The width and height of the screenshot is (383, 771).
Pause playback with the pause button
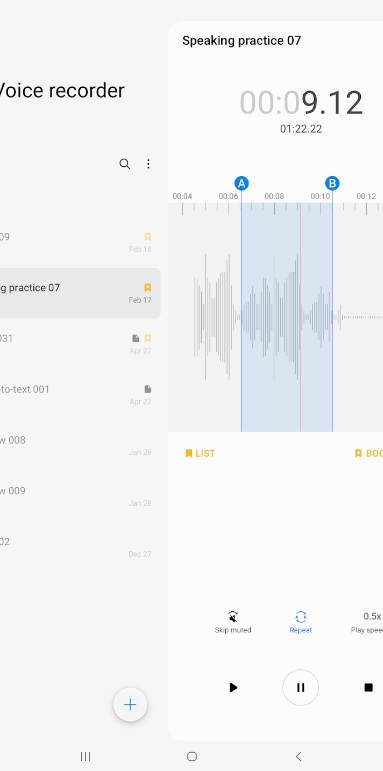coord(300,687)
